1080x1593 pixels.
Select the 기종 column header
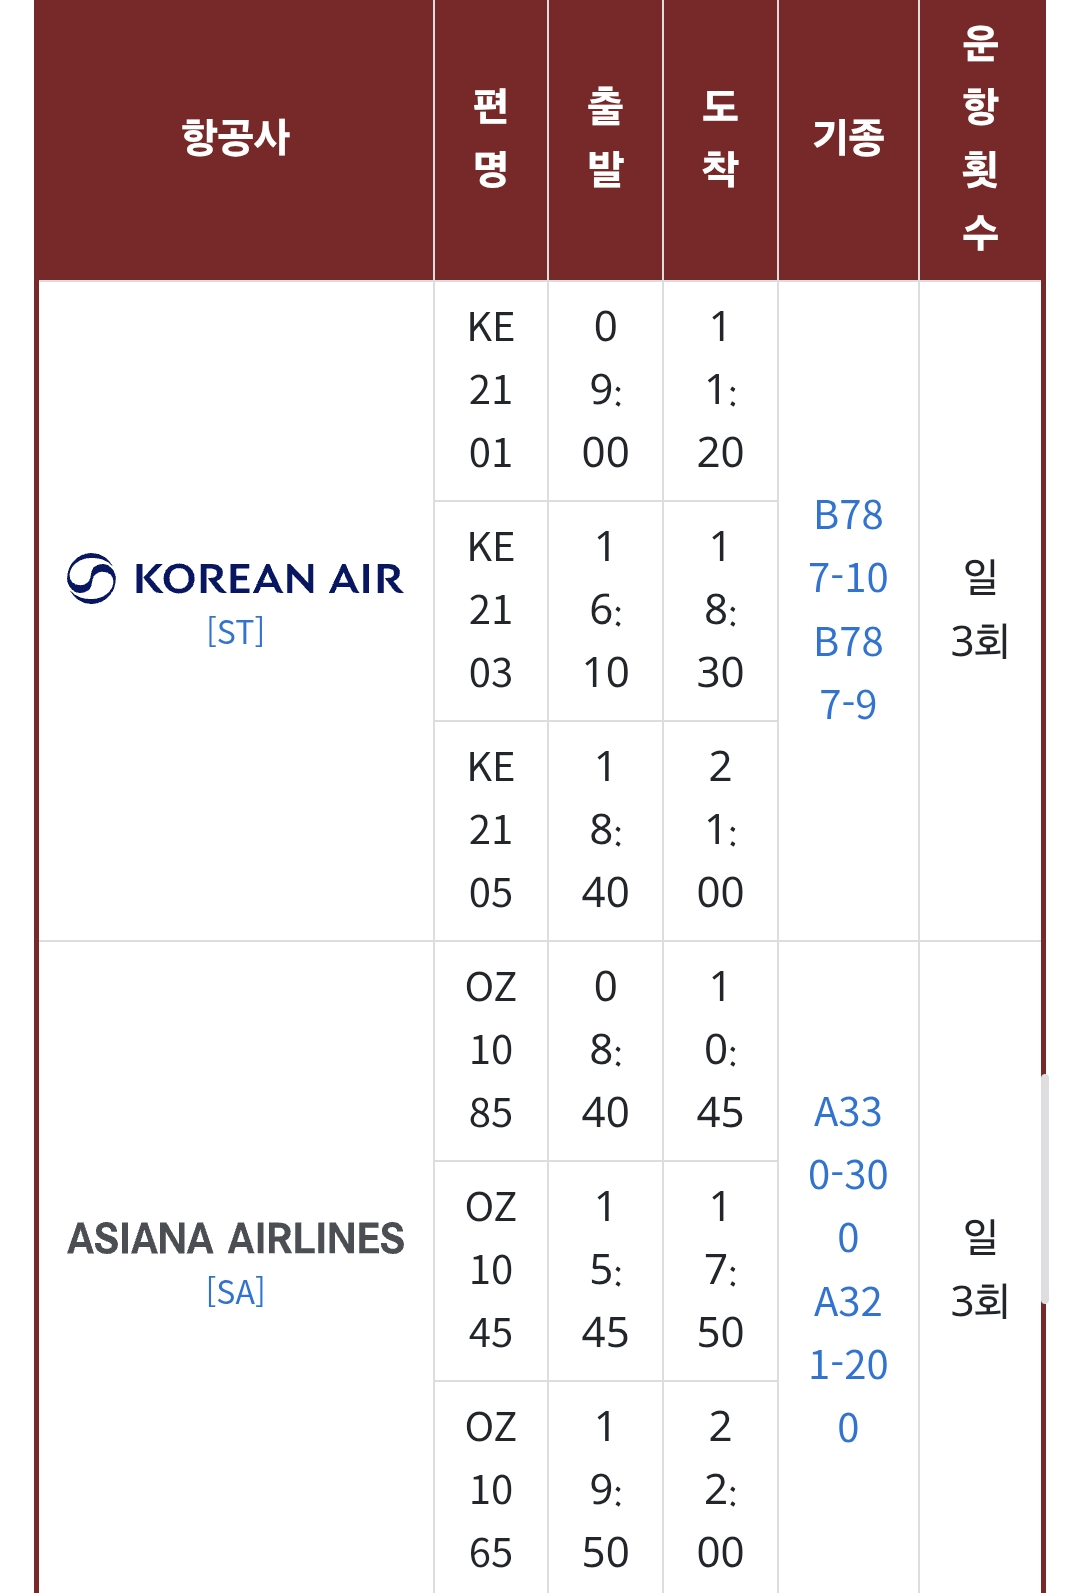(x=848, y=138)
